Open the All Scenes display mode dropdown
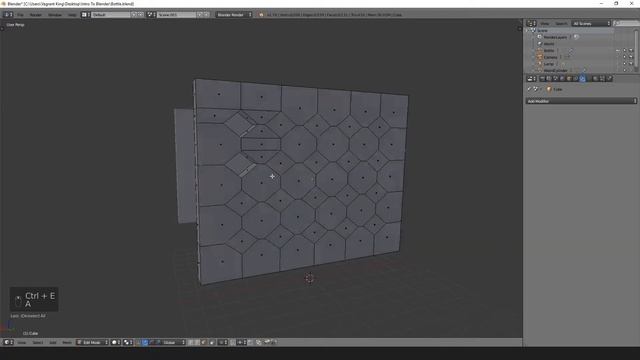 point(591,24)
